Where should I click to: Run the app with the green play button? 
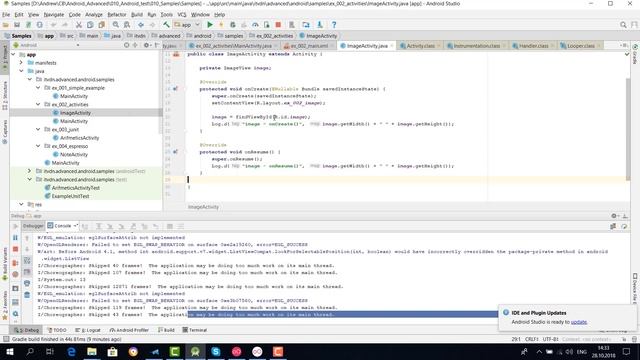(210, 25)
